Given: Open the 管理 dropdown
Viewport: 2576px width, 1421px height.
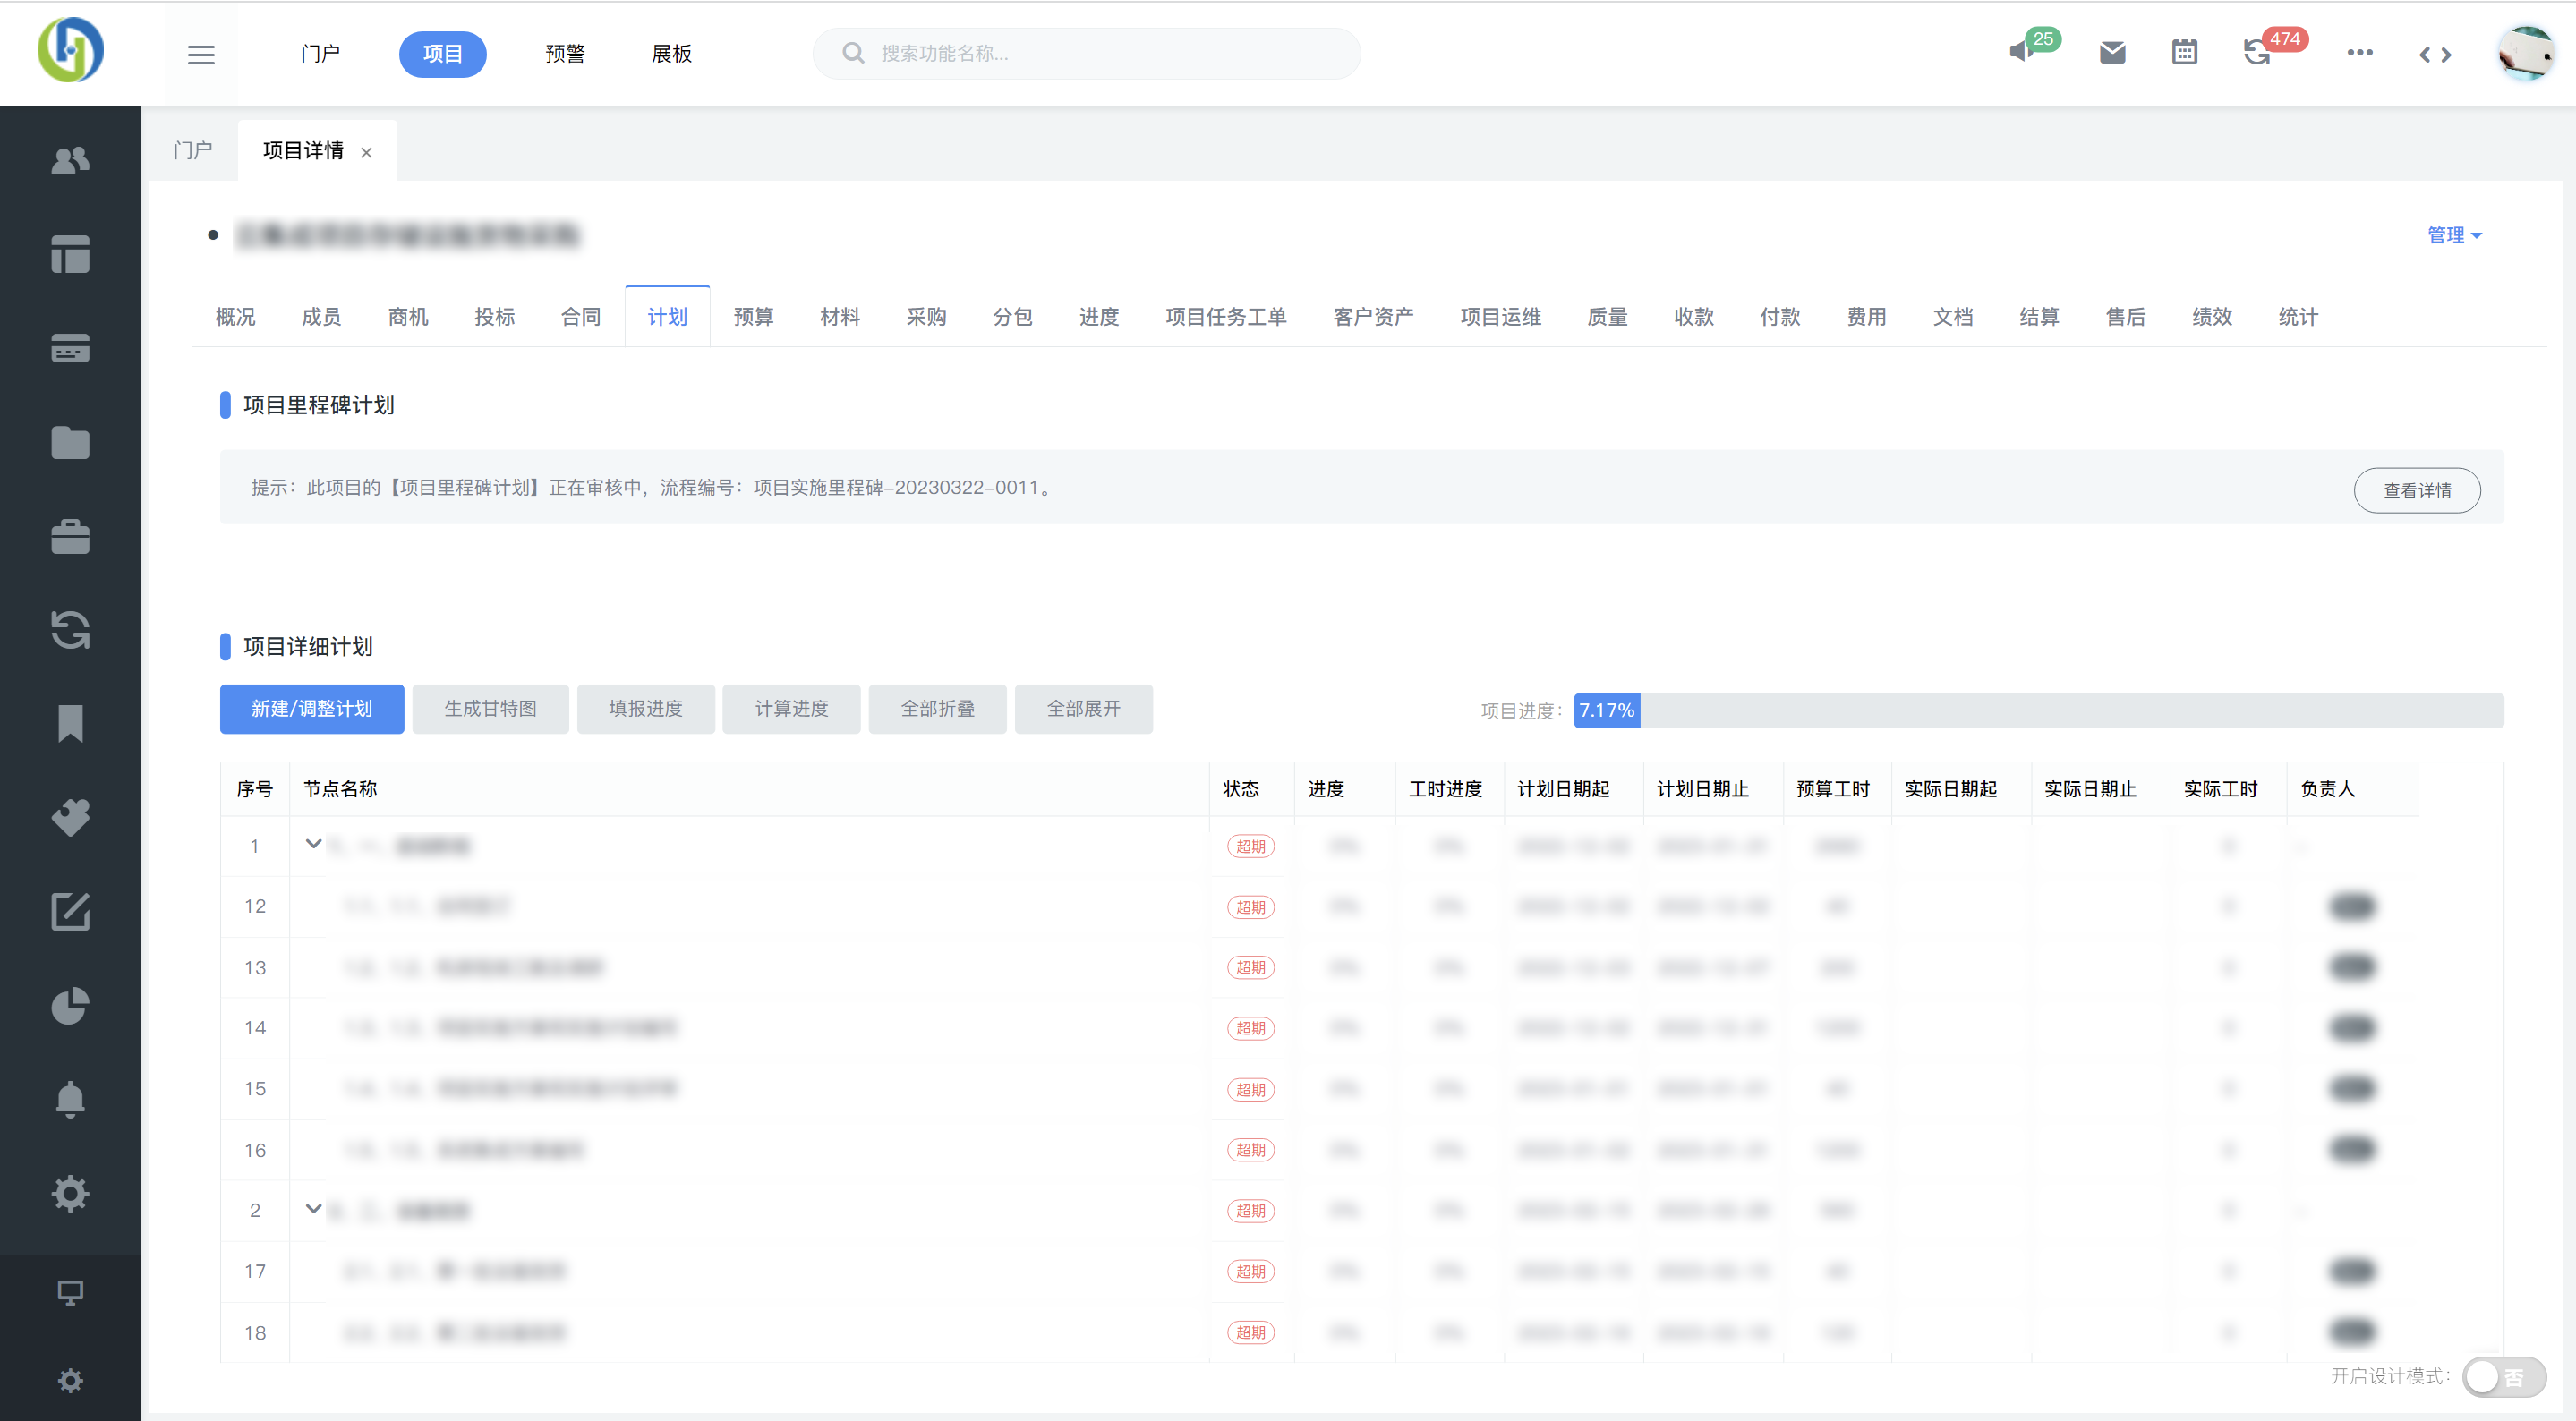Looking at the screenshot, I should pyautogui.click(x=2453, y=235).
